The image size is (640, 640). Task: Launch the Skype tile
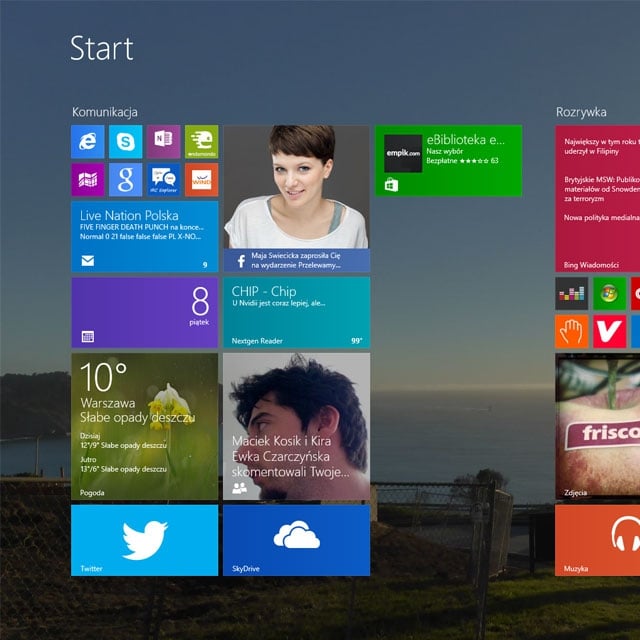(x=126, y=142)
